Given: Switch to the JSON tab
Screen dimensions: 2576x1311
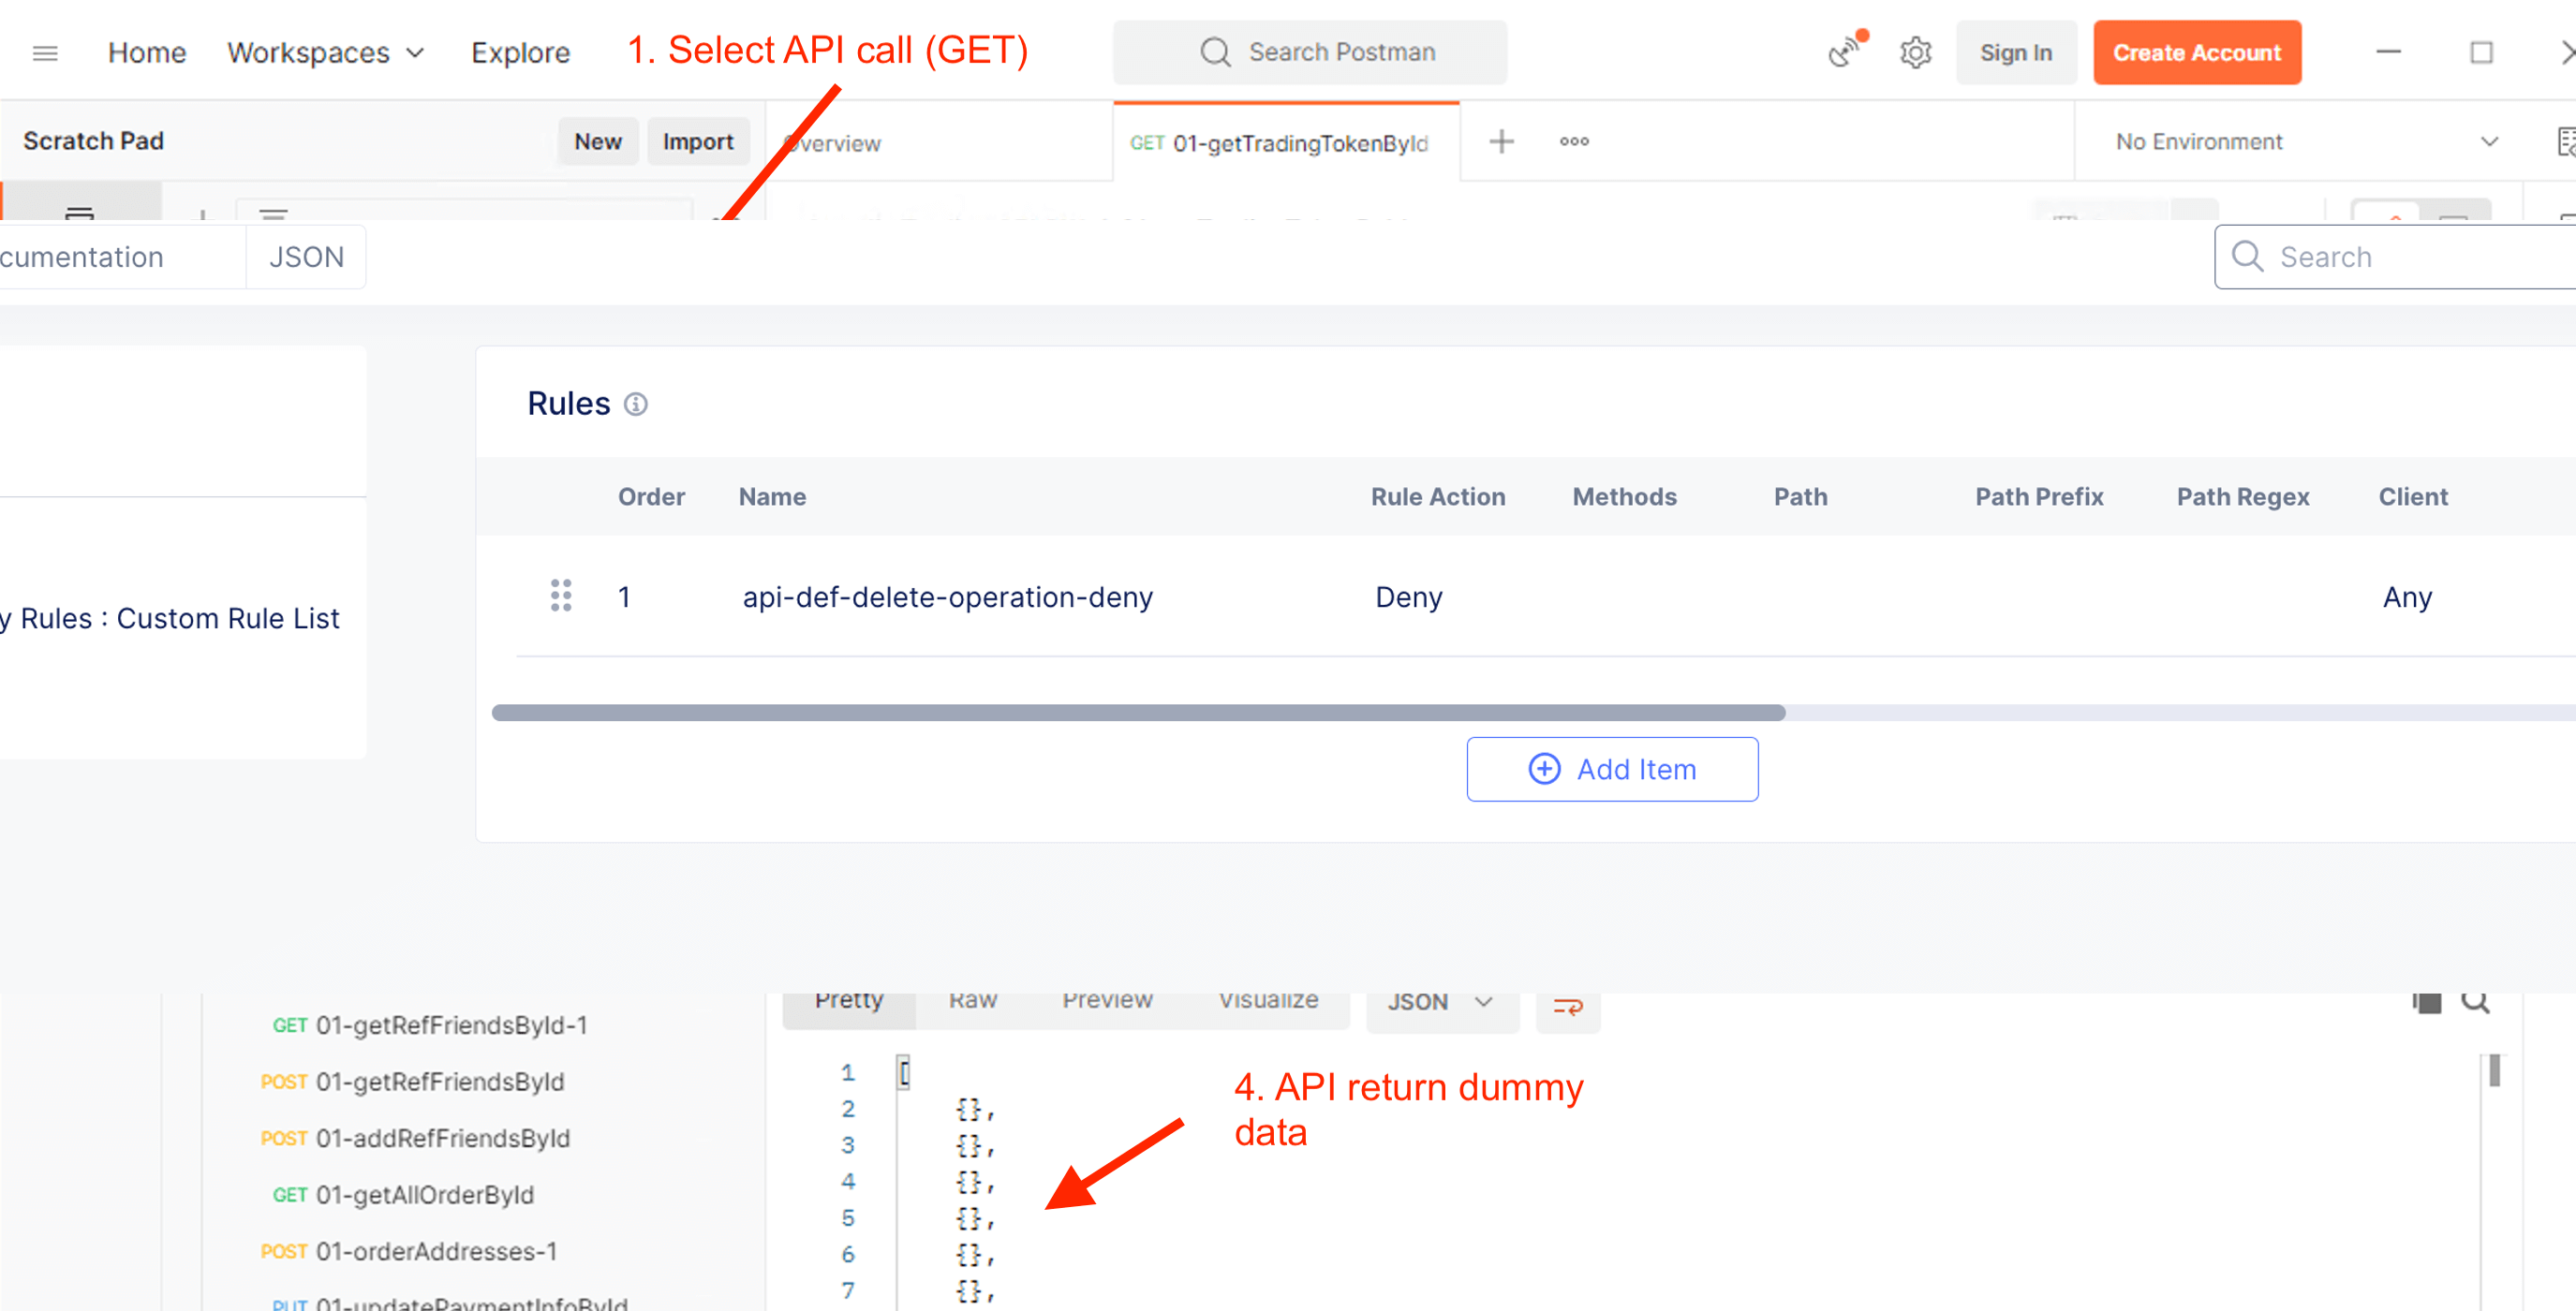Looking at the screenshot, I should (306, 257).
